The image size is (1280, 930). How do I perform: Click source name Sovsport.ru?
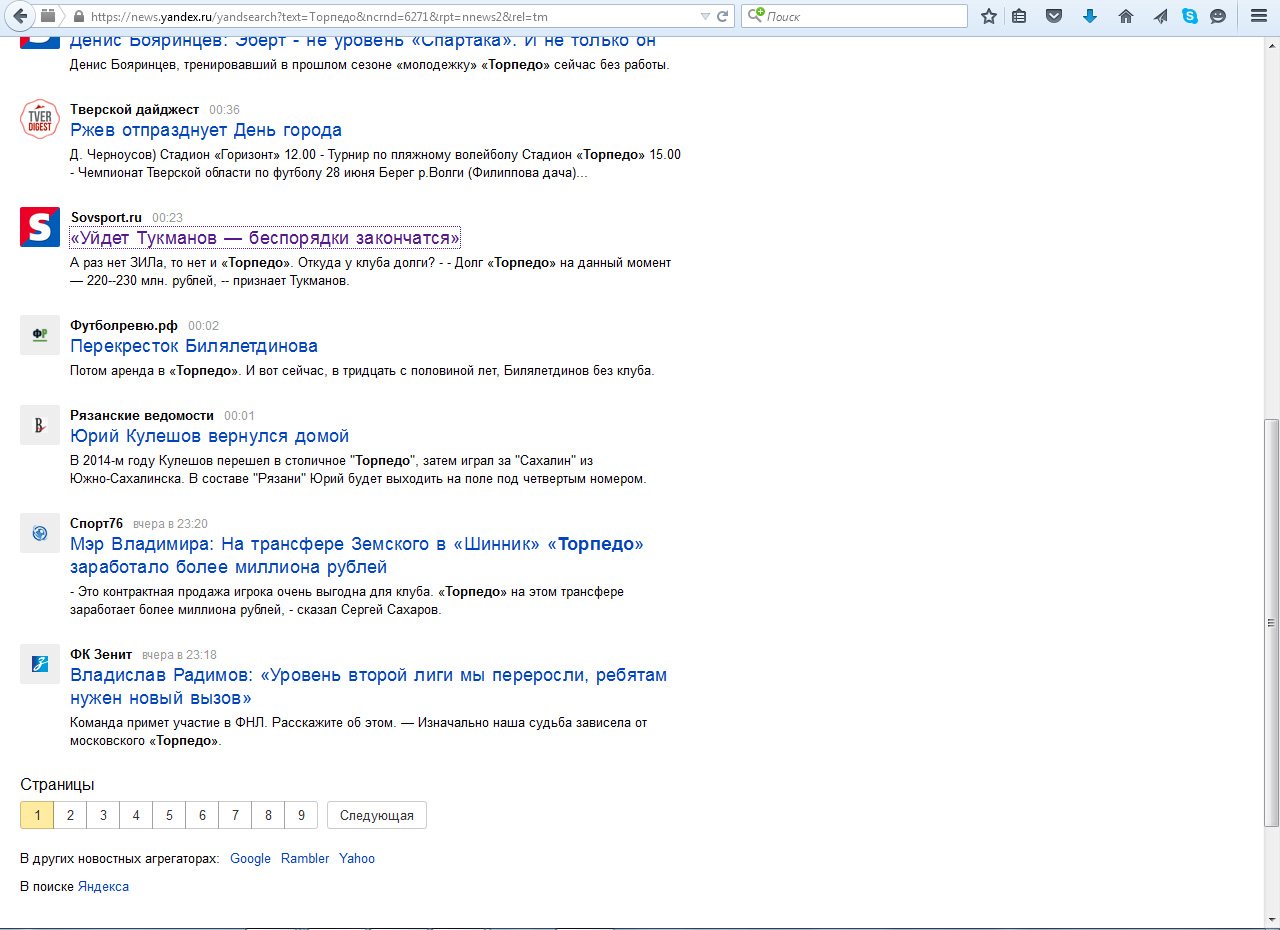(106, 217)
